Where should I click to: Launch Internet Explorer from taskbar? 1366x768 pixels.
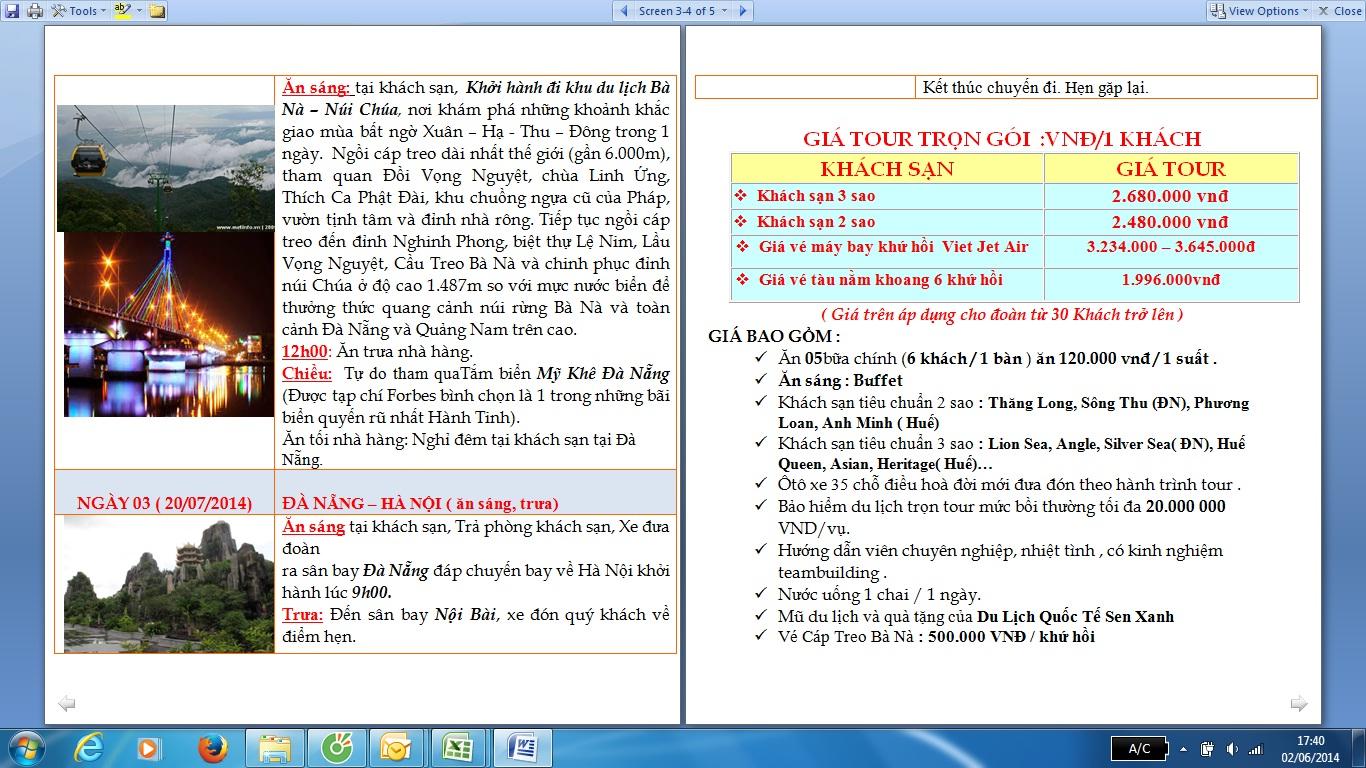pyautogui.click(x=89, y=748)
